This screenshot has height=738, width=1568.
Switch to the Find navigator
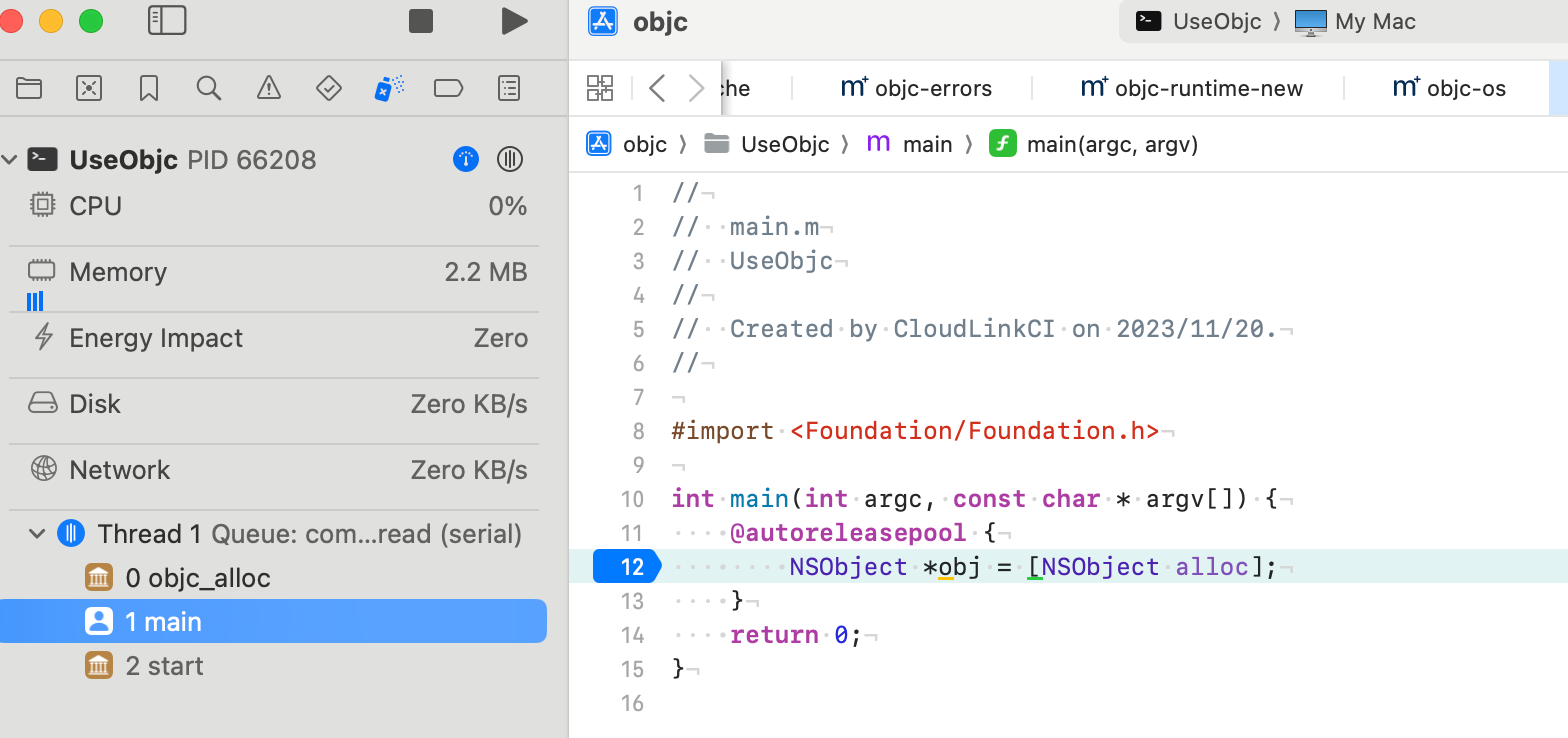click(209, 88)
